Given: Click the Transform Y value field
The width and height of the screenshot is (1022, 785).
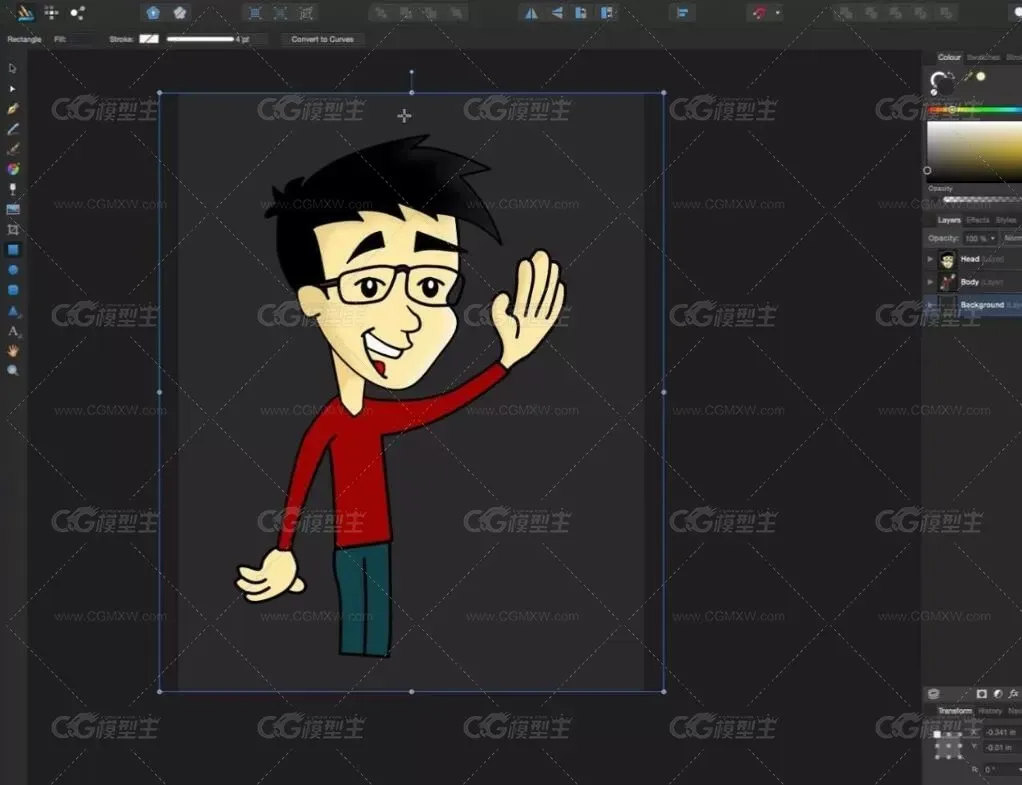Looking at the screenshot, I should point(1002,747).
